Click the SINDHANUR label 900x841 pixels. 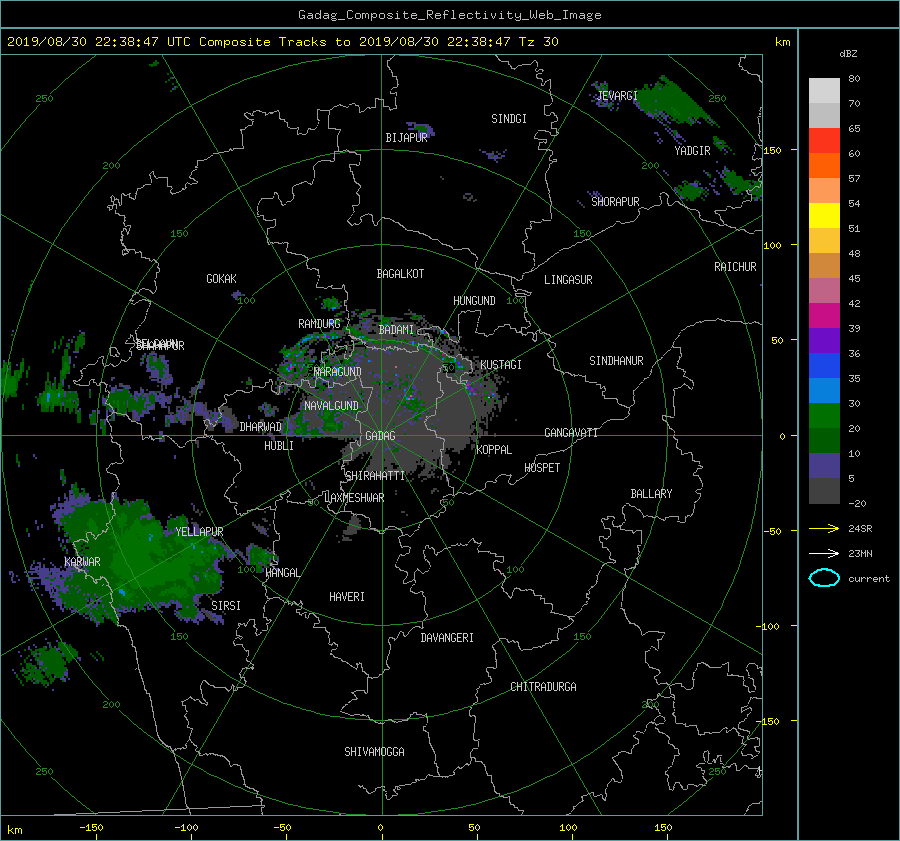[x=616, y=361]
